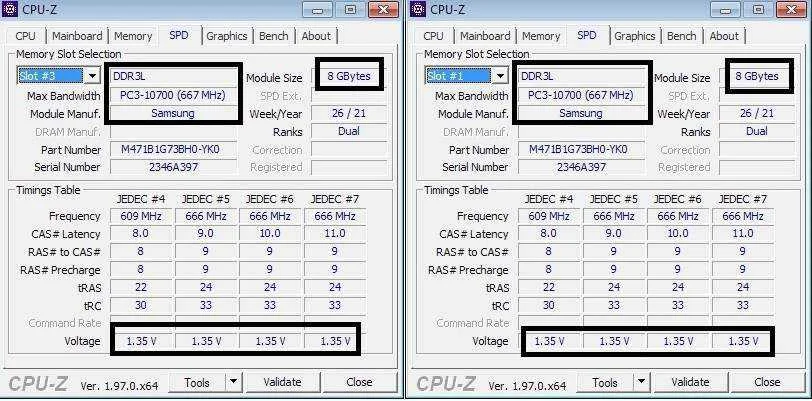Close right CPU-Z window via title bar X
Screen dimensions: 812x401
(792, 10)
